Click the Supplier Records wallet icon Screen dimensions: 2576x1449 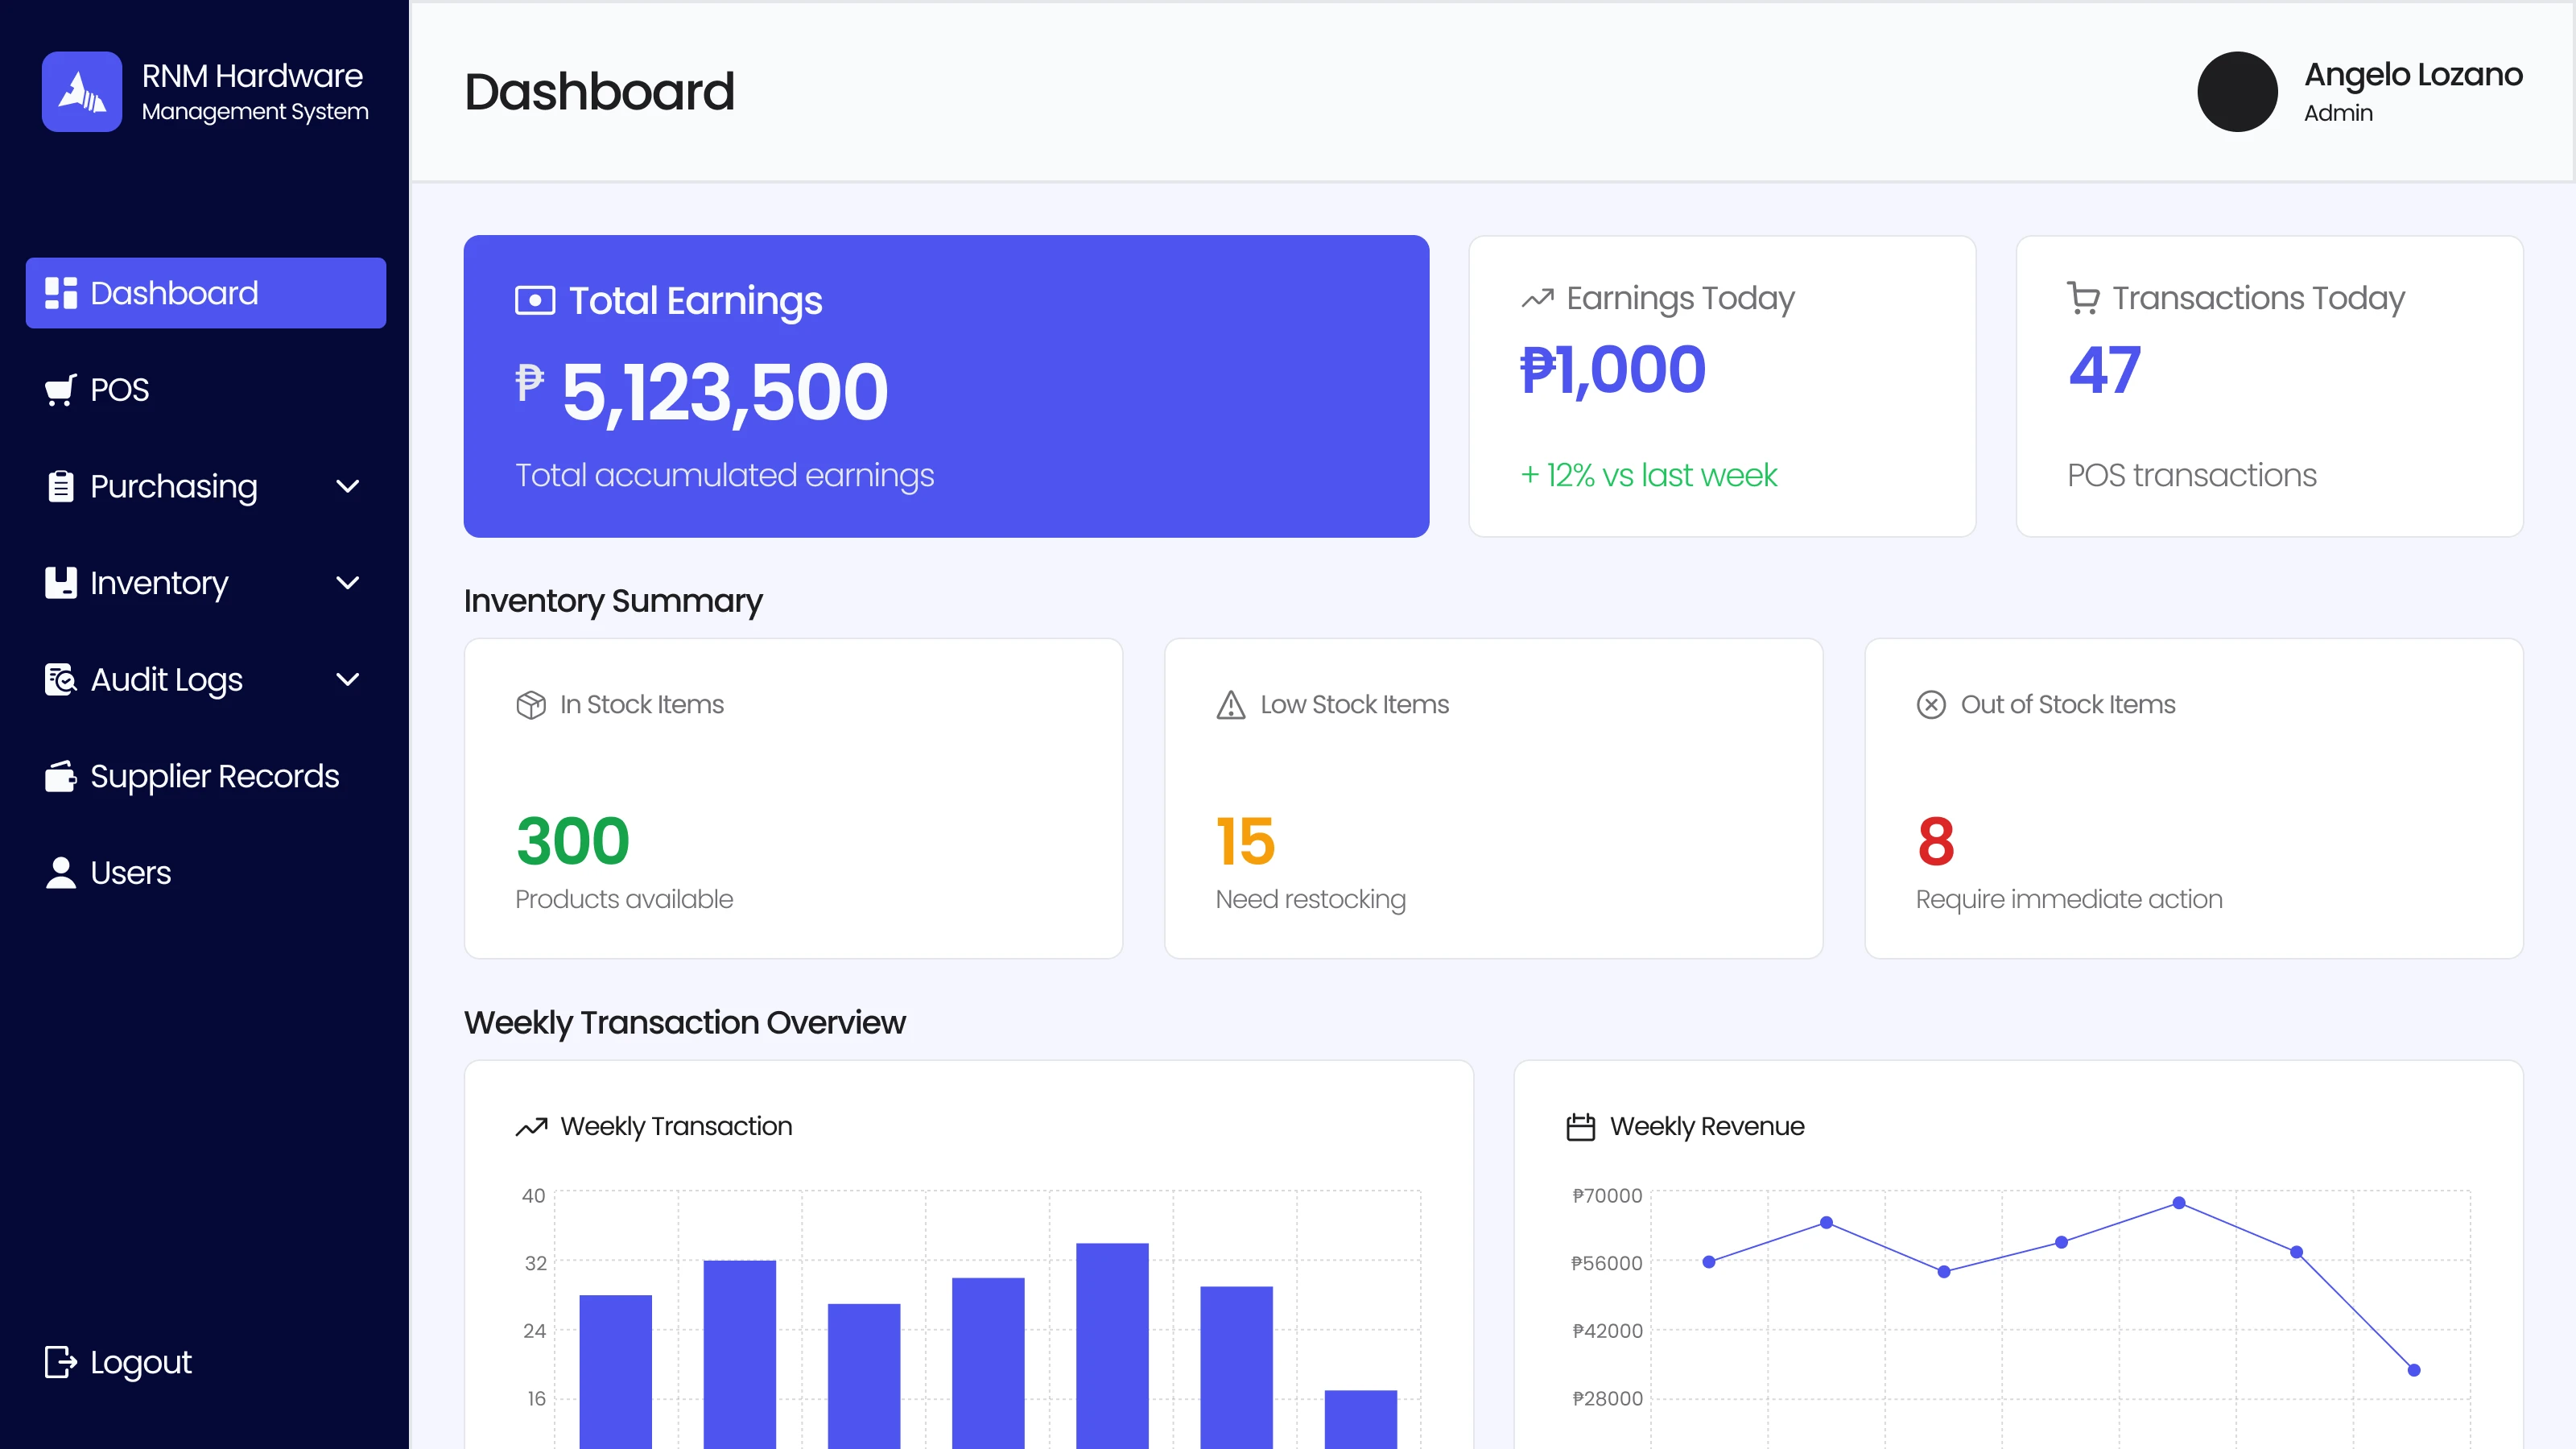click(x=61, y=776)
